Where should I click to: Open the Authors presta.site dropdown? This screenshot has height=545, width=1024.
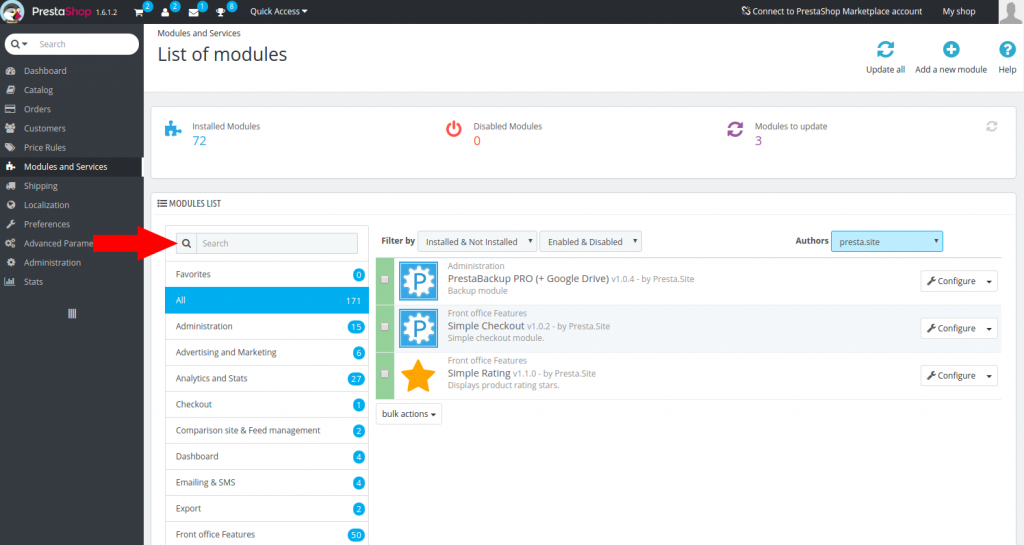886,241
